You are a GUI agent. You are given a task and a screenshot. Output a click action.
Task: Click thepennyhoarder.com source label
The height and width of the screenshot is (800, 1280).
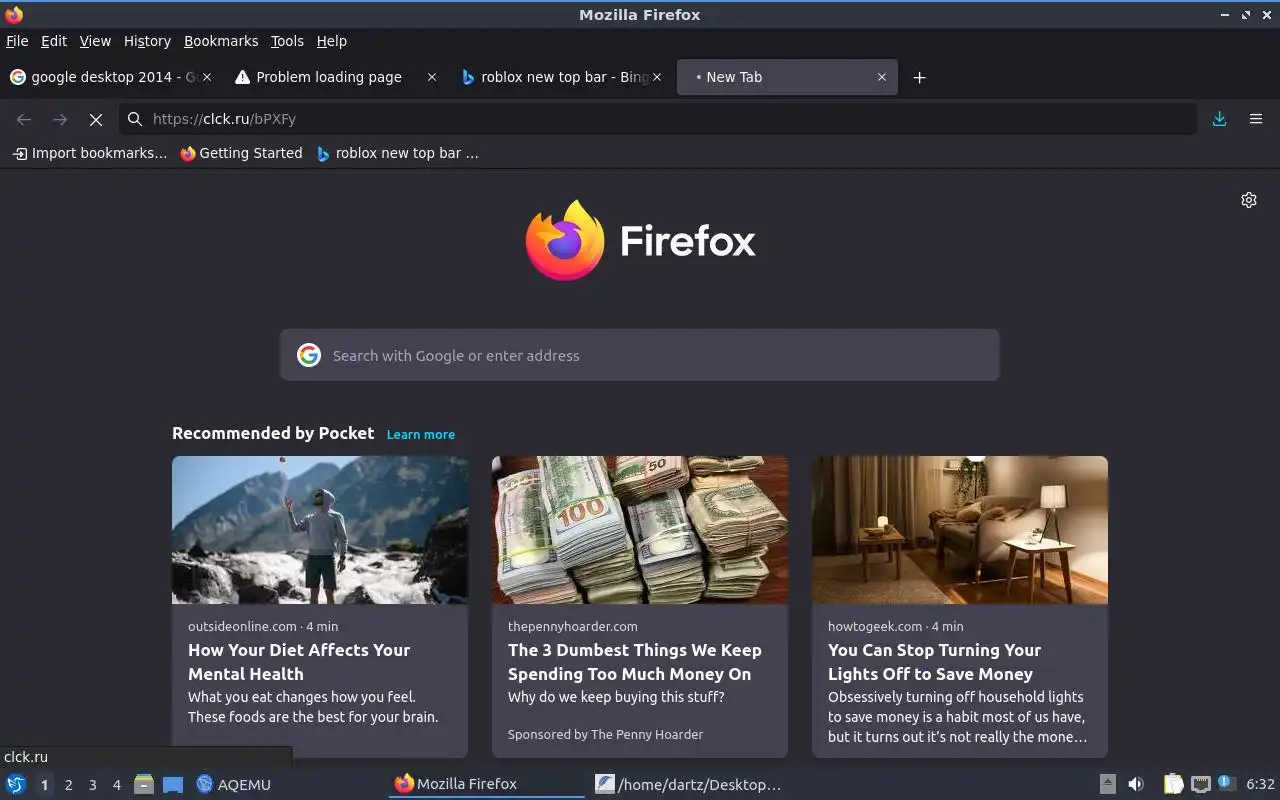click(x=572, y=626)
